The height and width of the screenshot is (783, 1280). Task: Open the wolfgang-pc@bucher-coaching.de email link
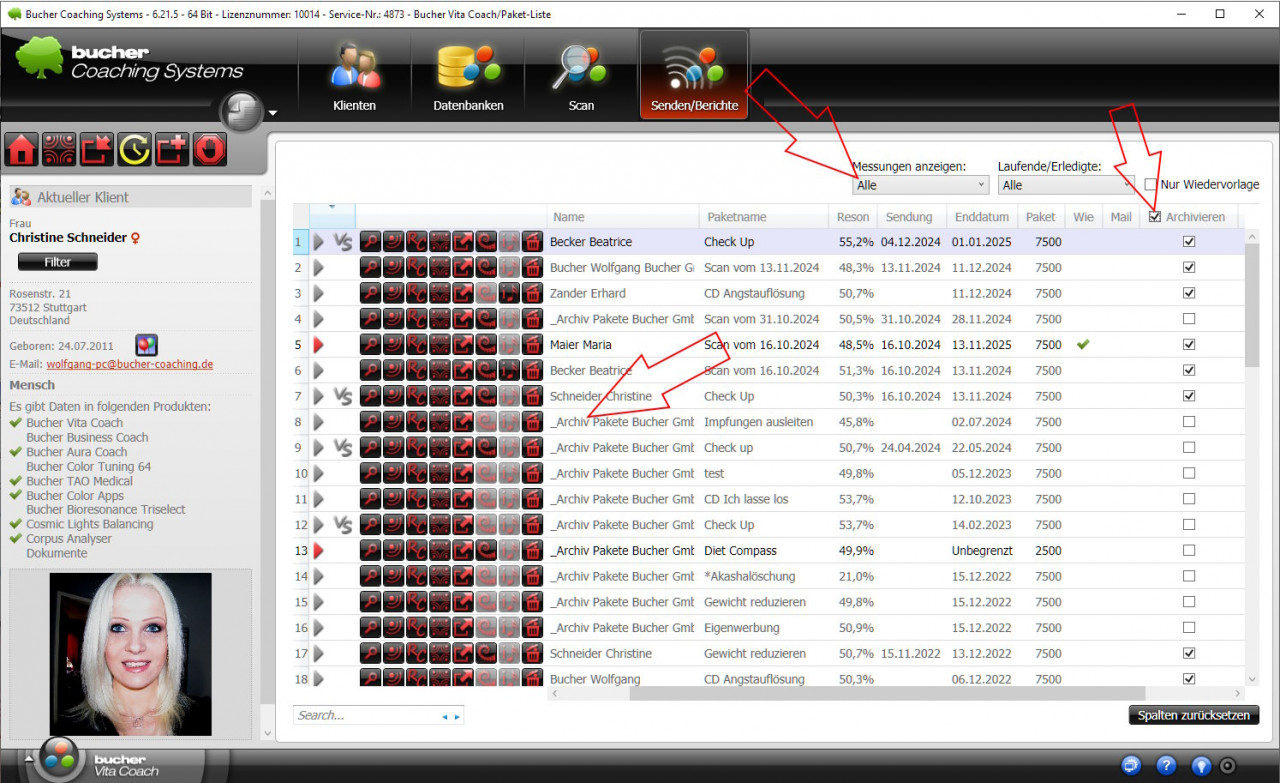click(x=129, y=365)
